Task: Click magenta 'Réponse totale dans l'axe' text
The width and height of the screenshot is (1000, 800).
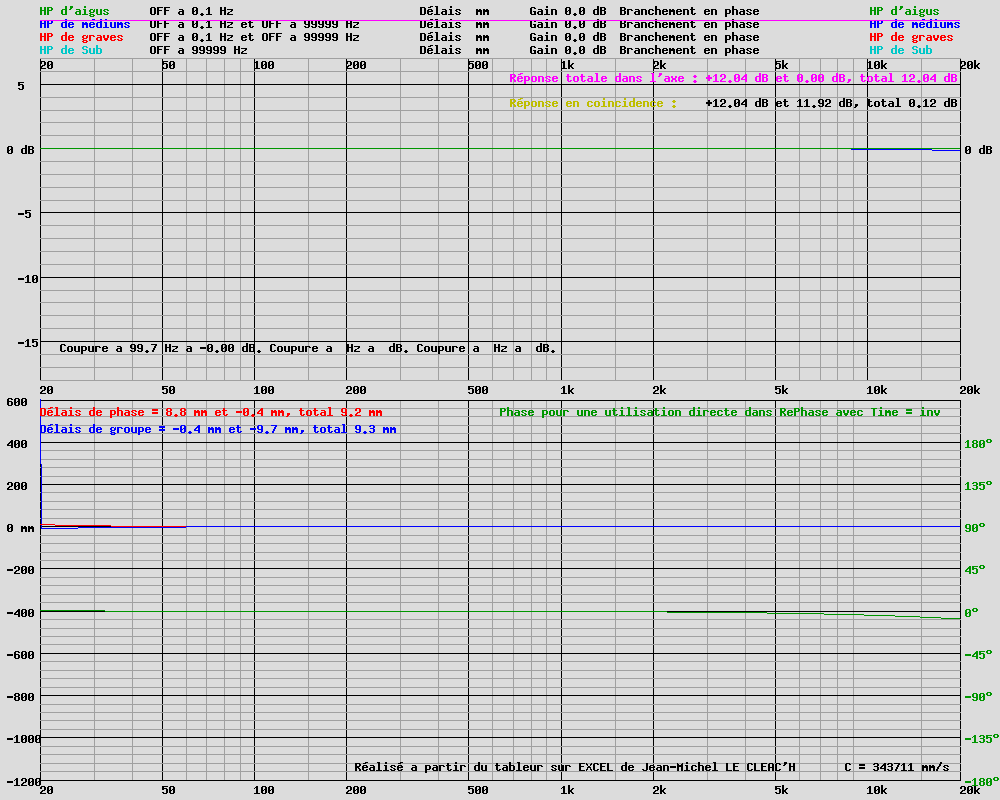Action: point(599,78)
